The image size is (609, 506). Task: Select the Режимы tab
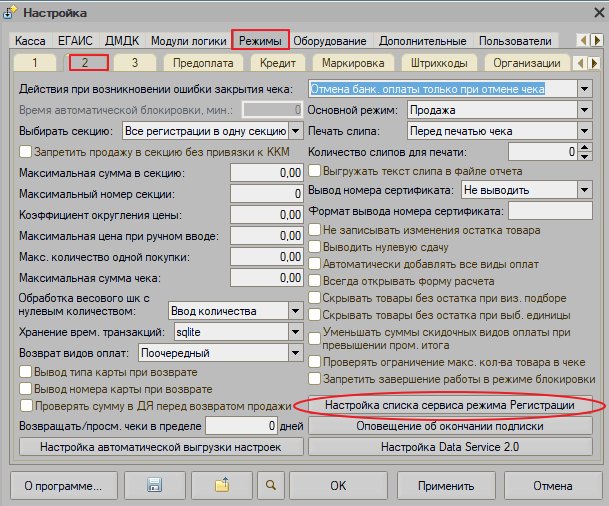(260, 41)
